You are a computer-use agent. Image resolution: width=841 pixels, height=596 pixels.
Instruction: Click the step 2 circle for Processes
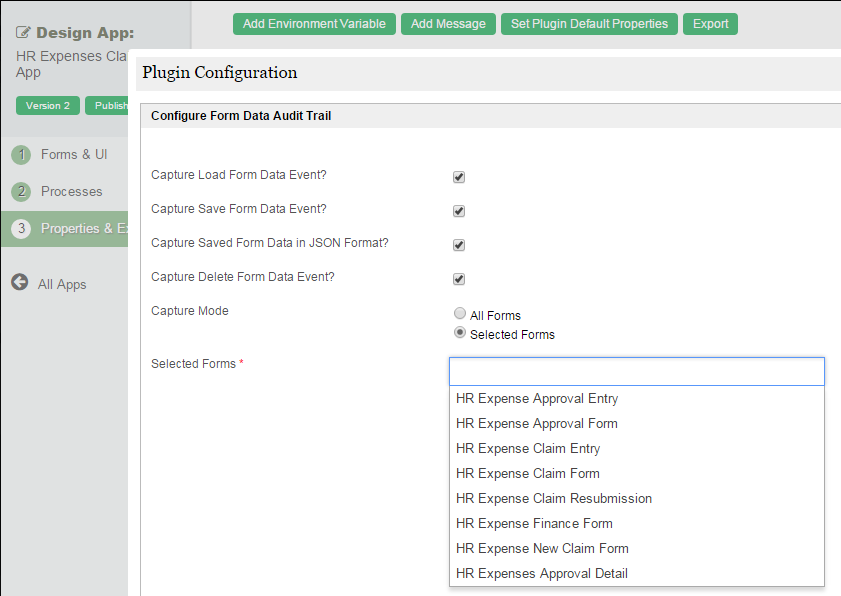click(21, 192)
